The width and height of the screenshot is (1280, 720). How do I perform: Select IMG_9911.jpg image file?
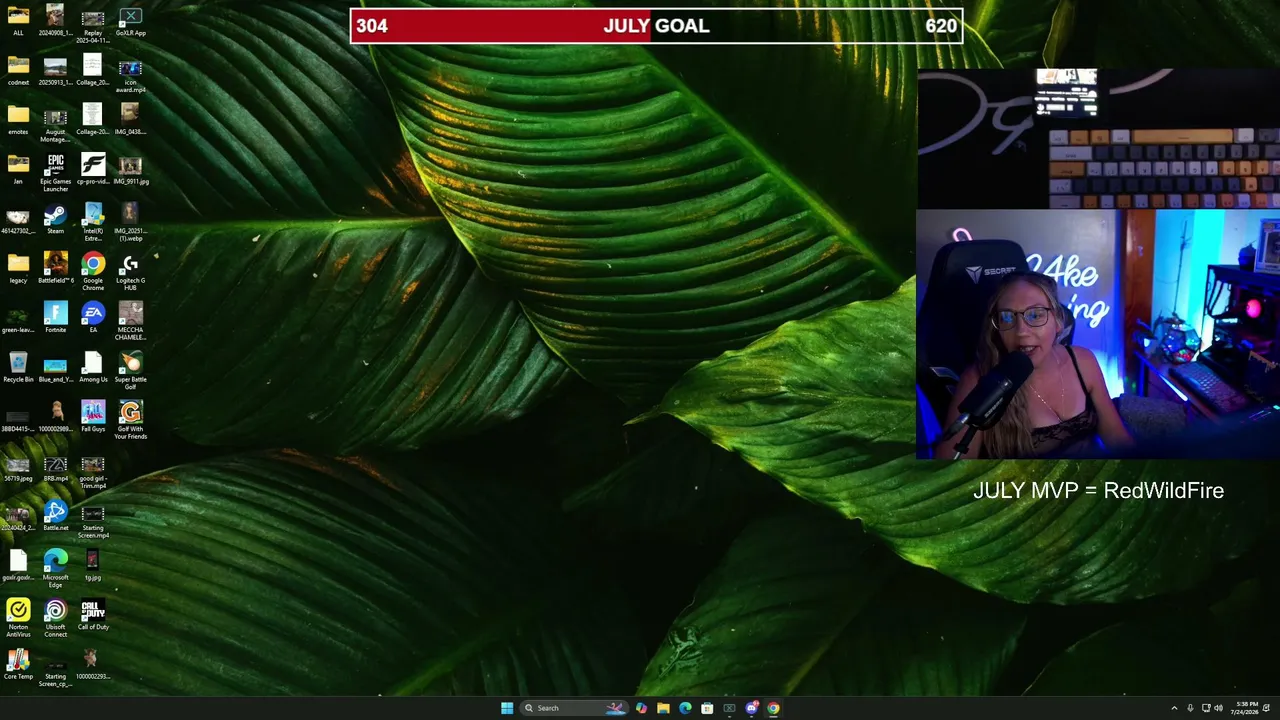click(x=130, y=169)
